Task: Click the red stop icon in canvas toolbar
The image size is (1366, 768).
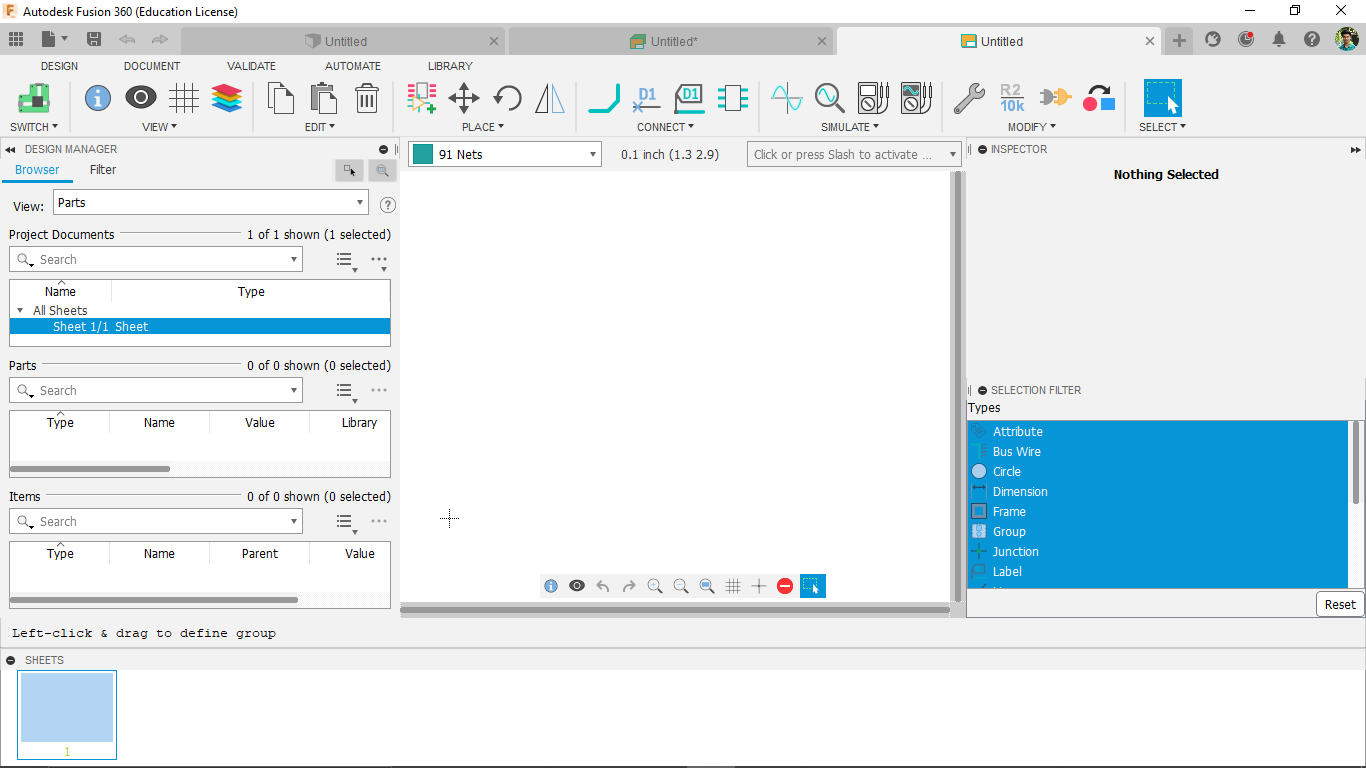Action: tap(785, 586)
